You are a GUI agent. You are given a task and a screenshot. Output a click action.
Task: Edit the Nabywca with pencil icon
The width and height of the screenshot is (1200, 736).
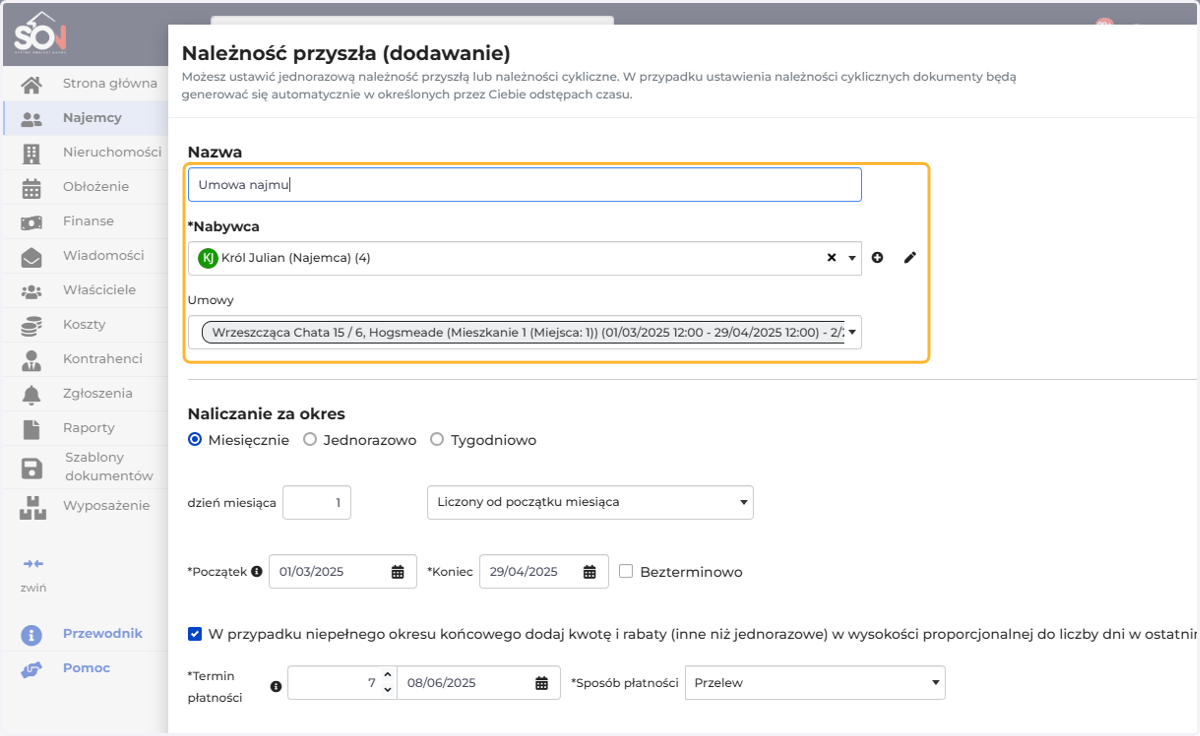coord(909,258)
